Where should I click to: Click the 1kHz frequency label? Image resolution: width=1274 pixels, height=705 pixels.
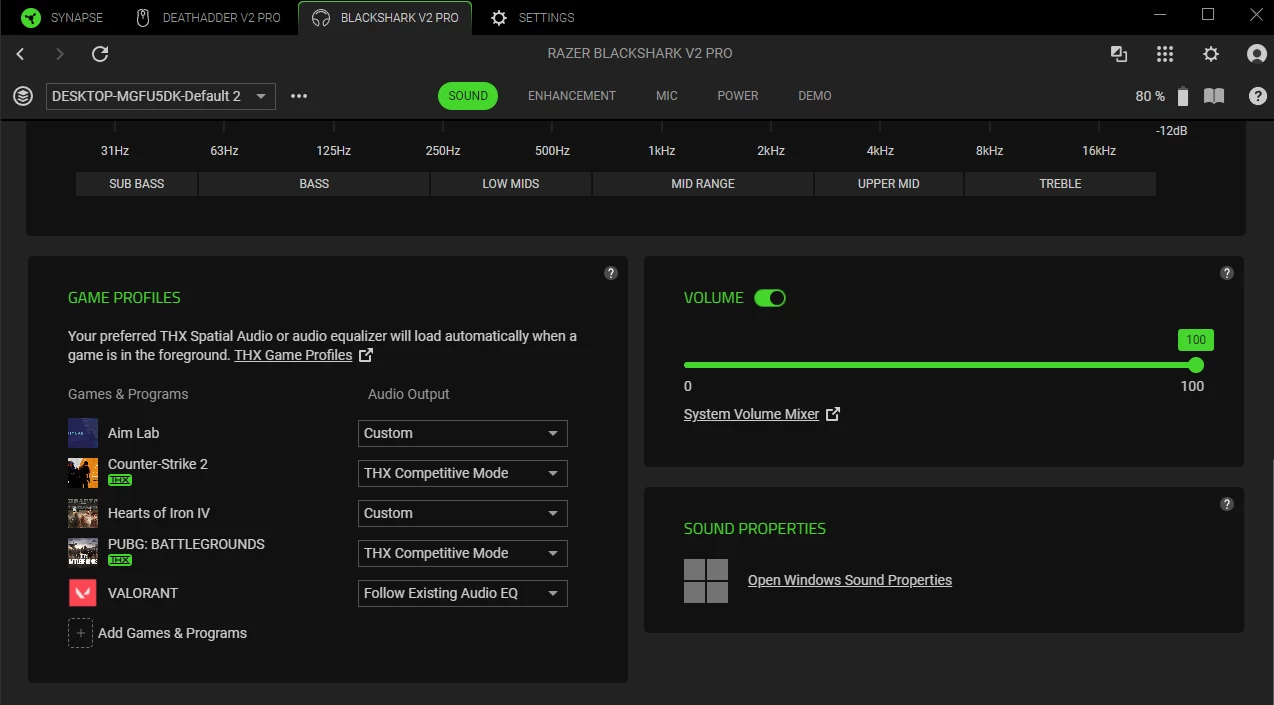click(x=661, y=151)
